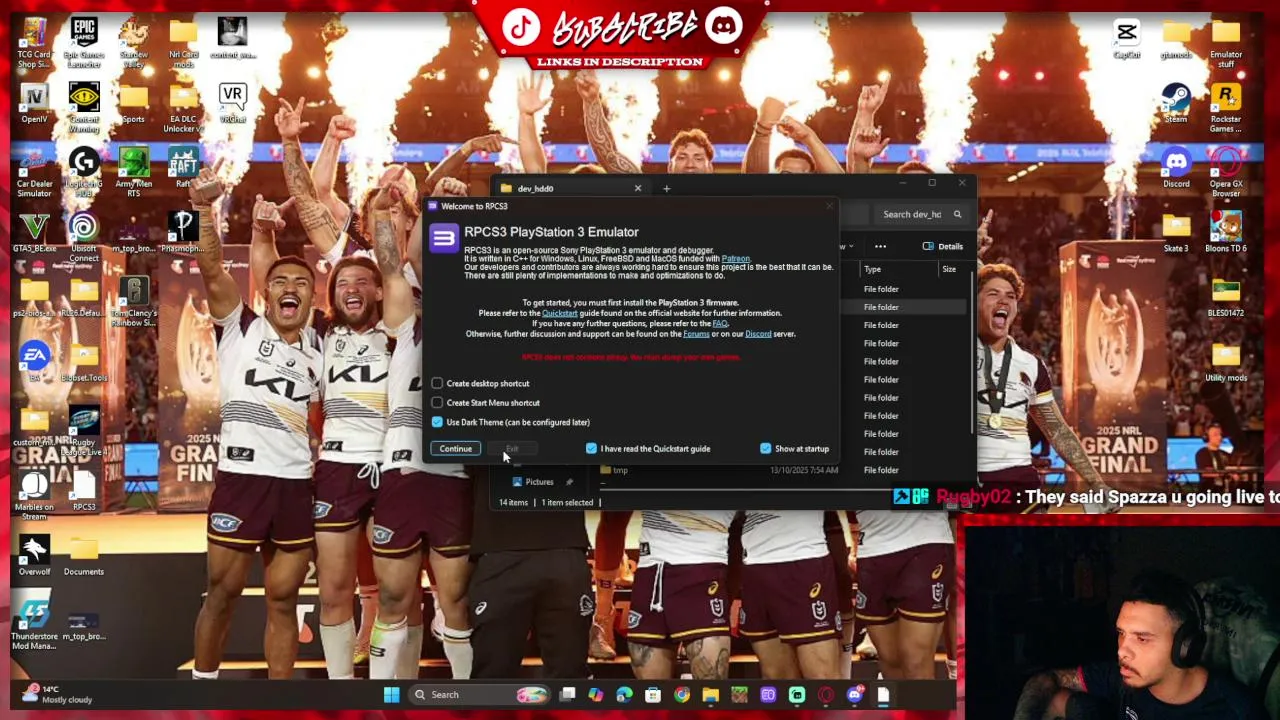Launch Microsoft Edge from the taskbar

[624, 695]
